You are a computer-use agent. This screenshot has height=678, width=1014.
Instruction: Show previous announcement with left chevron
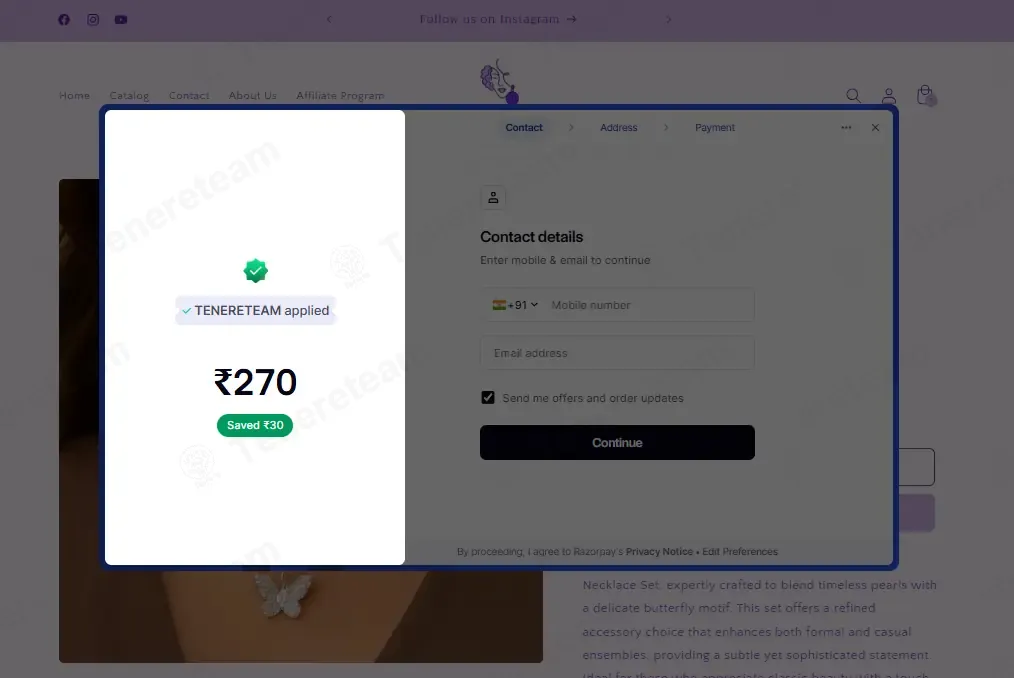point(329,19)
